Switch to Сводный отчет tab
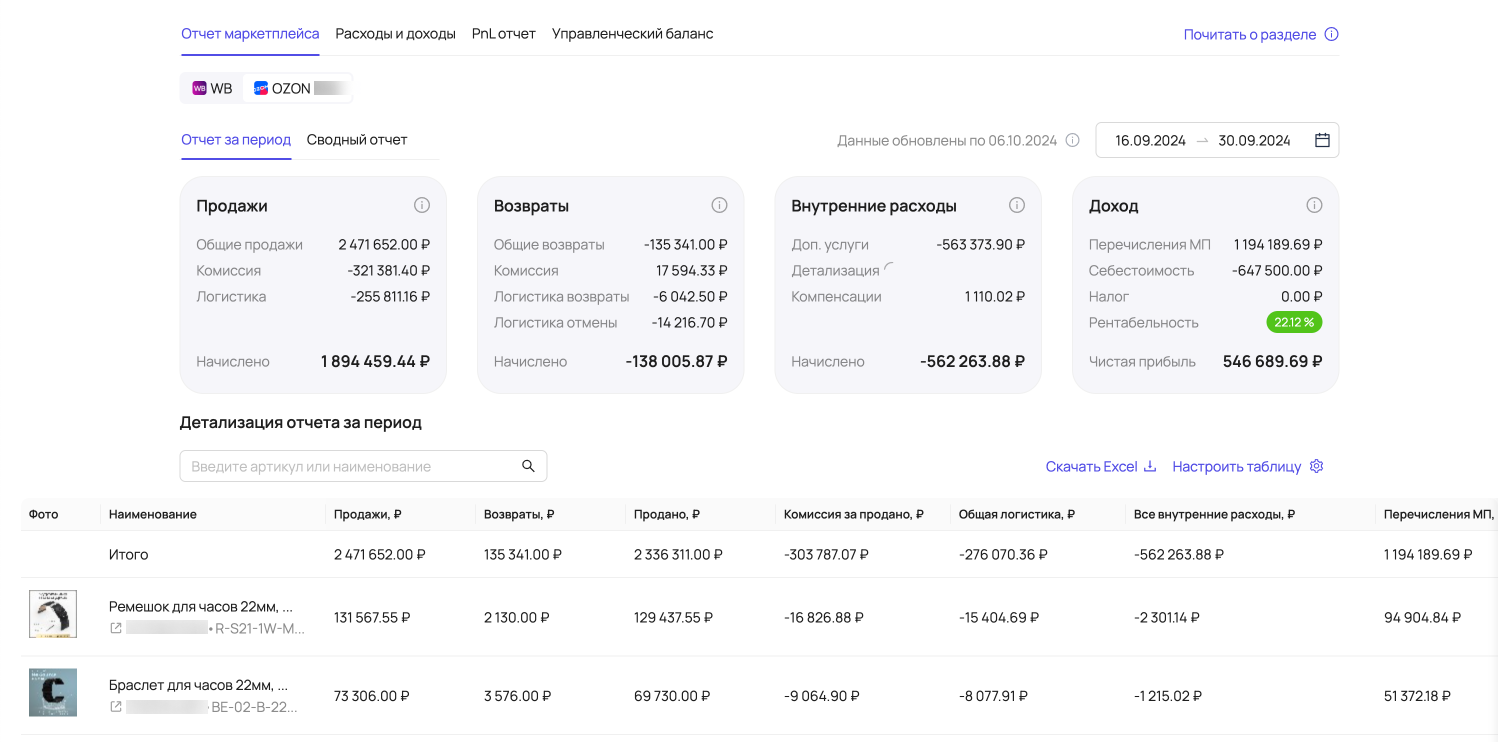1500x742 pixels. tap(357, 140)
